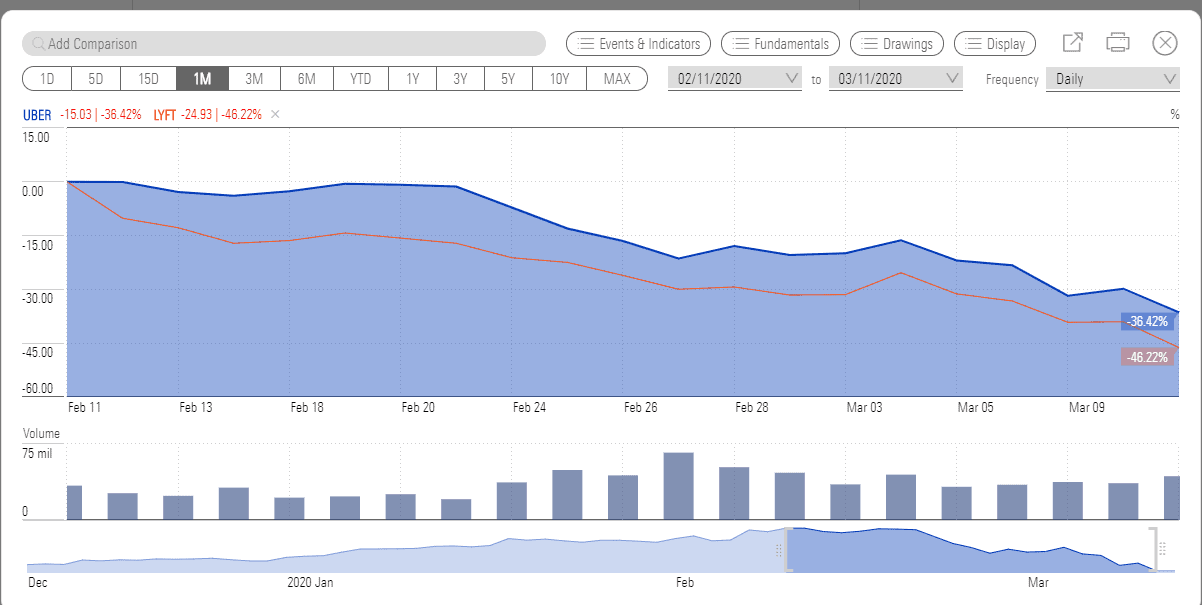Select the 3M time range
The image size is (1202, 605).
click(254, 79)
